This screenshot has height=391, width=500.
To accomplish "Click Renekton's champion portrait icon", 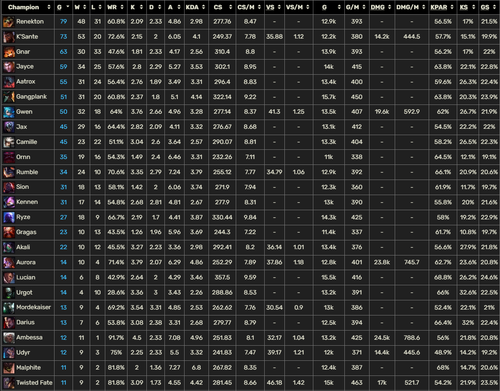I will coord(9,22).
